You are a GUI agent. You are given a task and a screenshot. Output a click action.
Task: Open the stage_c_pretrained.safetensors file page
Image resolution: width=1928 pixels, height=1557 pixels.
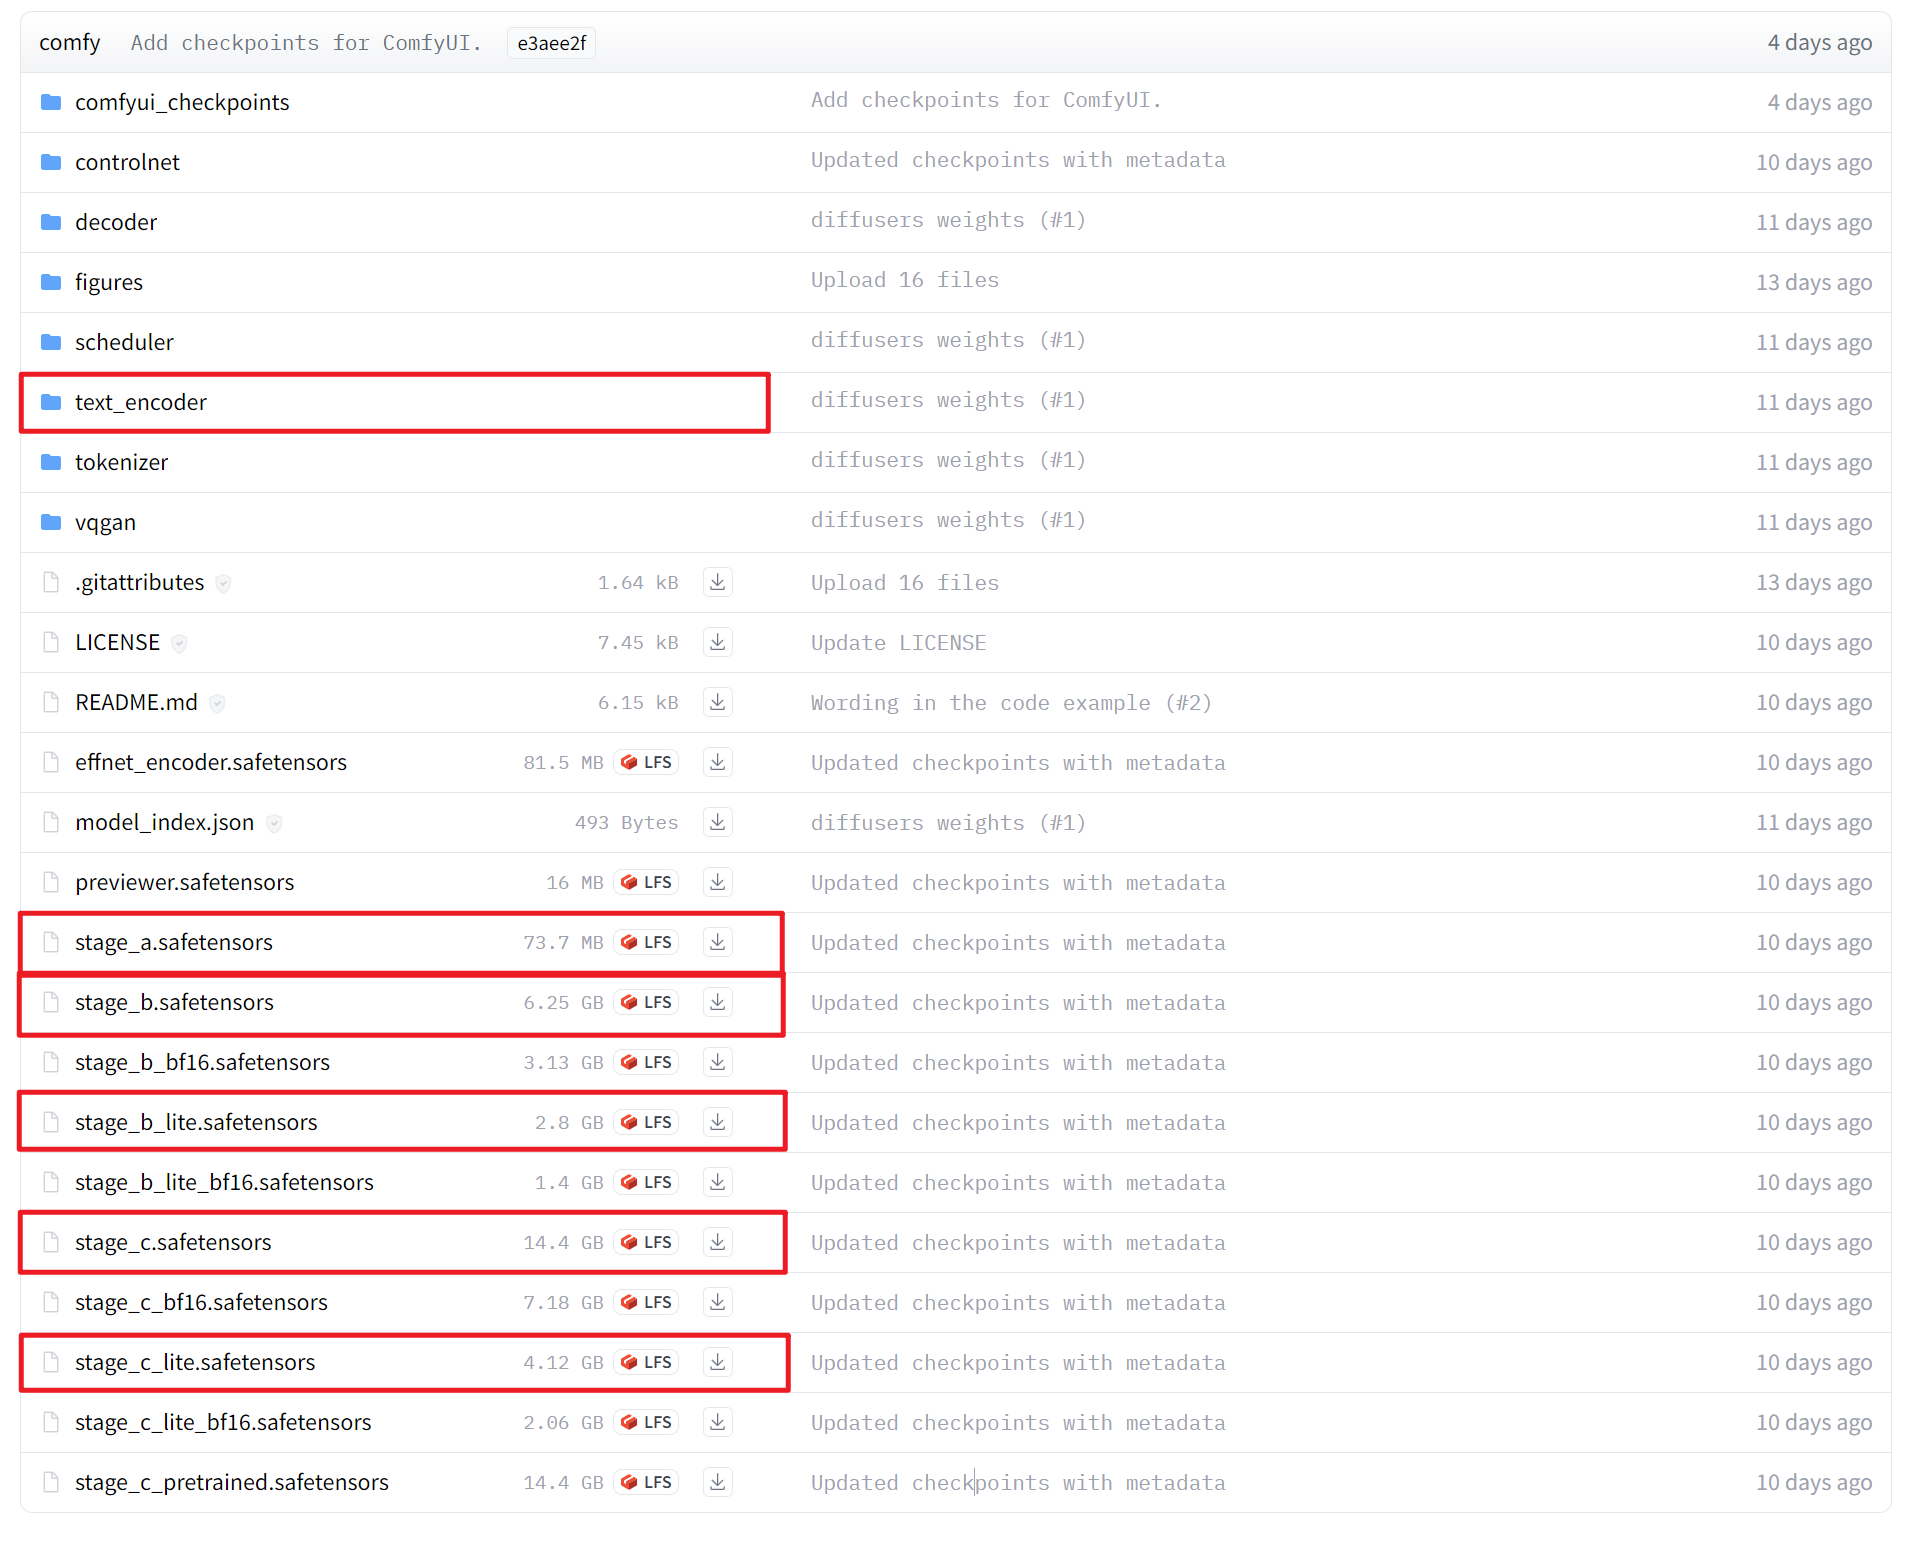click(x=232, y=1482)
